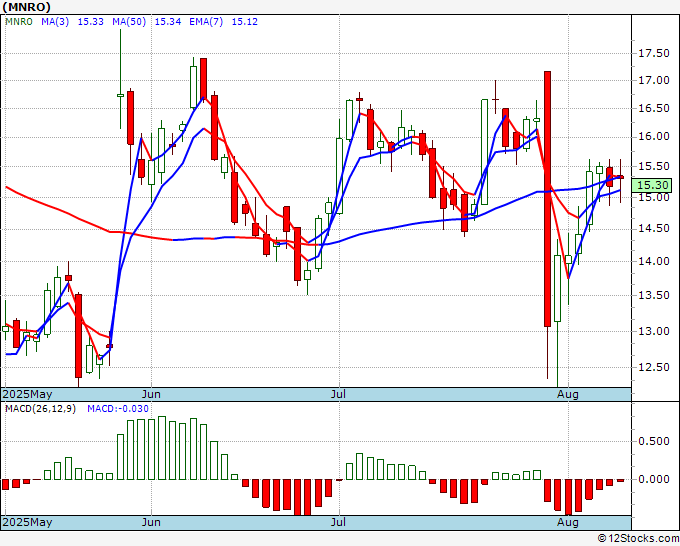Click the 0.000 MACD axis label
Screen dimensions: 680x546
654,479
